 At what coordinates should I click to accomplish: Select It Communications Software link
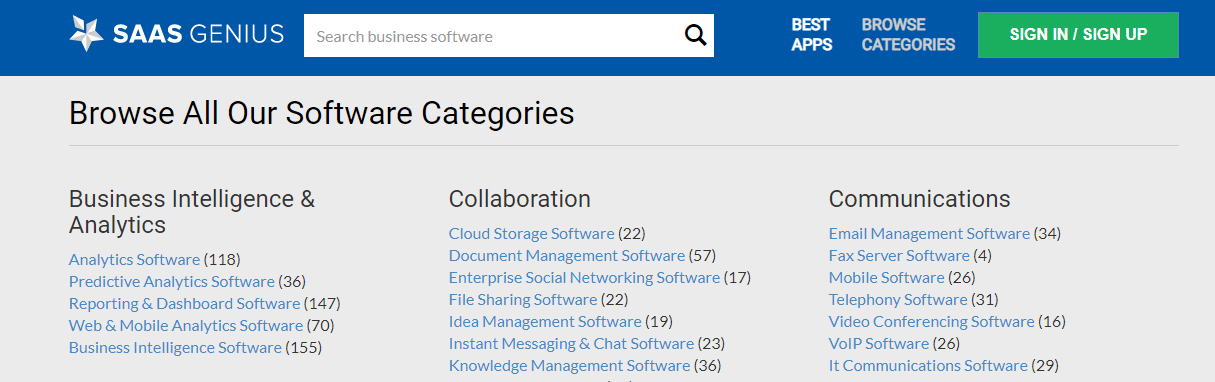click(928, 365)
